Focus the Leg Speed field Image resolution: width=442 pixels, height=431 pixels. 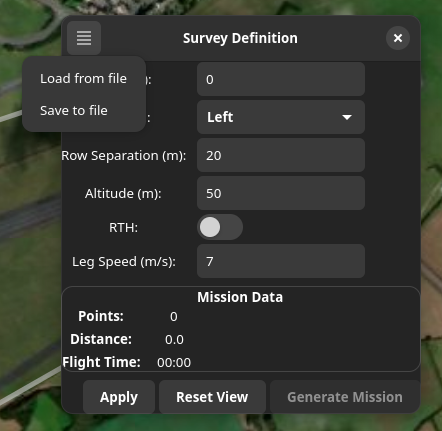[281, 261]
